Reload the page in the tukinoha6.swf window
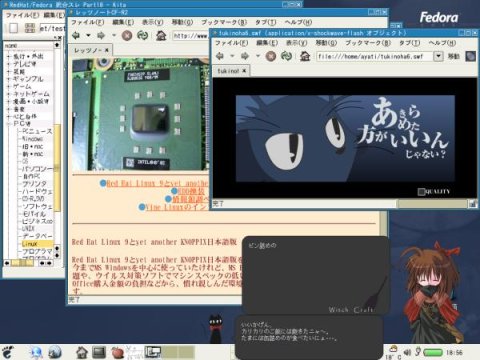The width and height of the screenshot is (480, 360). [x=286, y=56]
